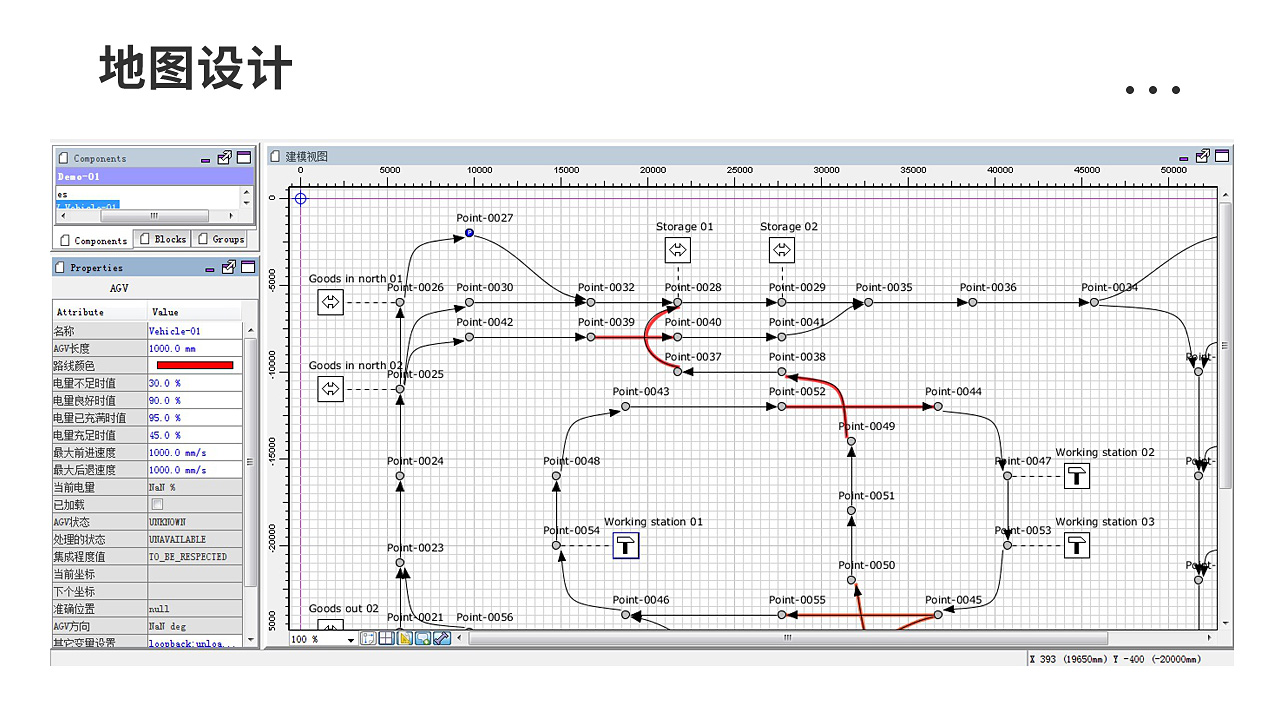Screen dimensions: 1280x706
Task: Click the red 路线颜色 color swatch
Action: pos(195,366)
